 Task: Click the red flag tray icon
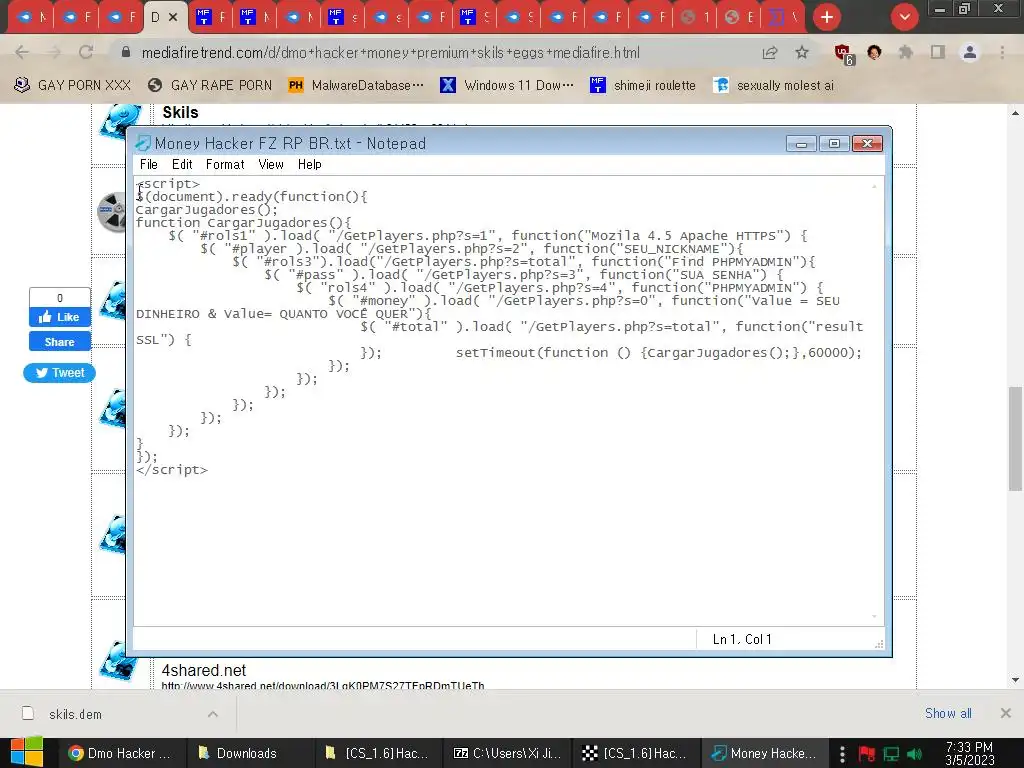867,754
